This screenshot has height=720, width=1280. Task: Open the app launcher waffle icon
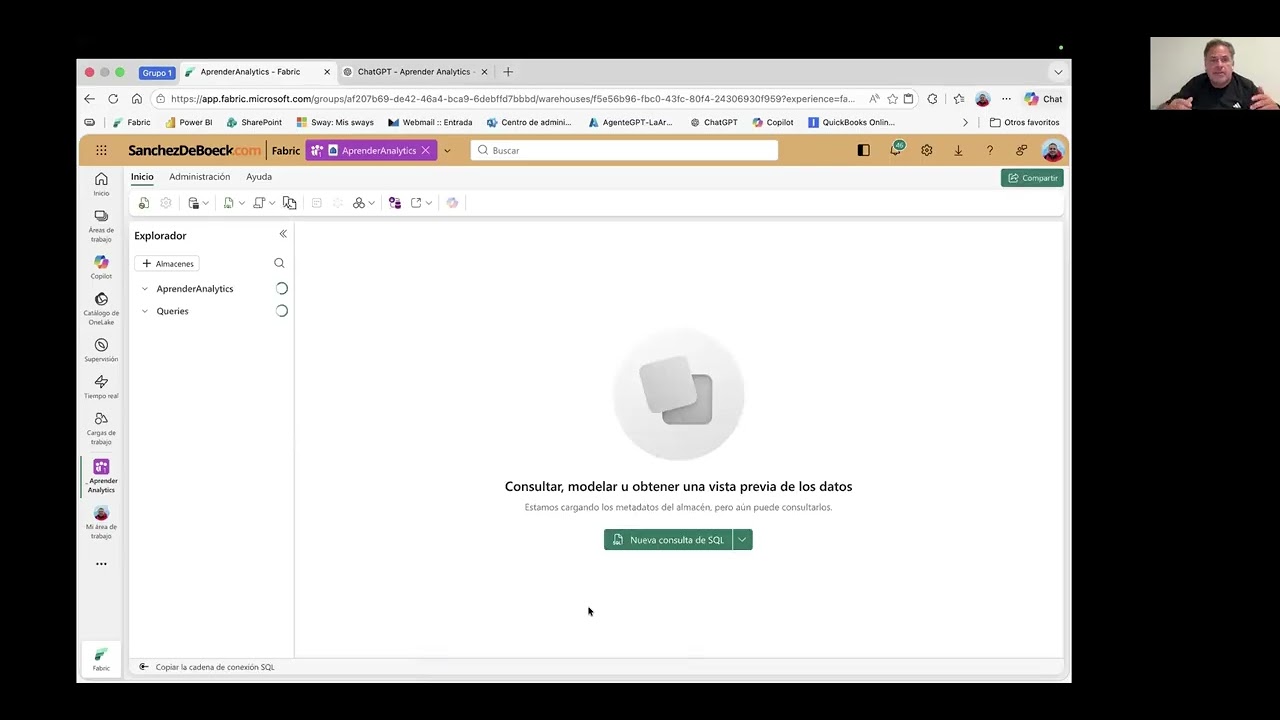[101, 150]
